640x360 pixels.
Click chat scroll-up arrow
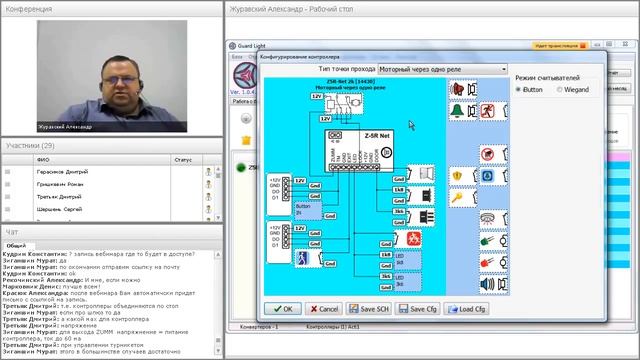pyautogui.click(x=218, y=255)
